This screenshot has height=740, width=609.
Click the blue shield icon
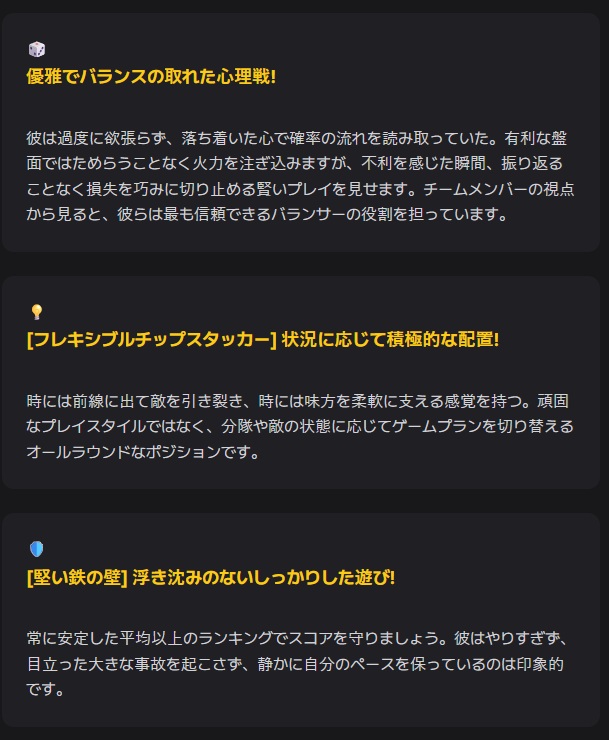point(36,549)
